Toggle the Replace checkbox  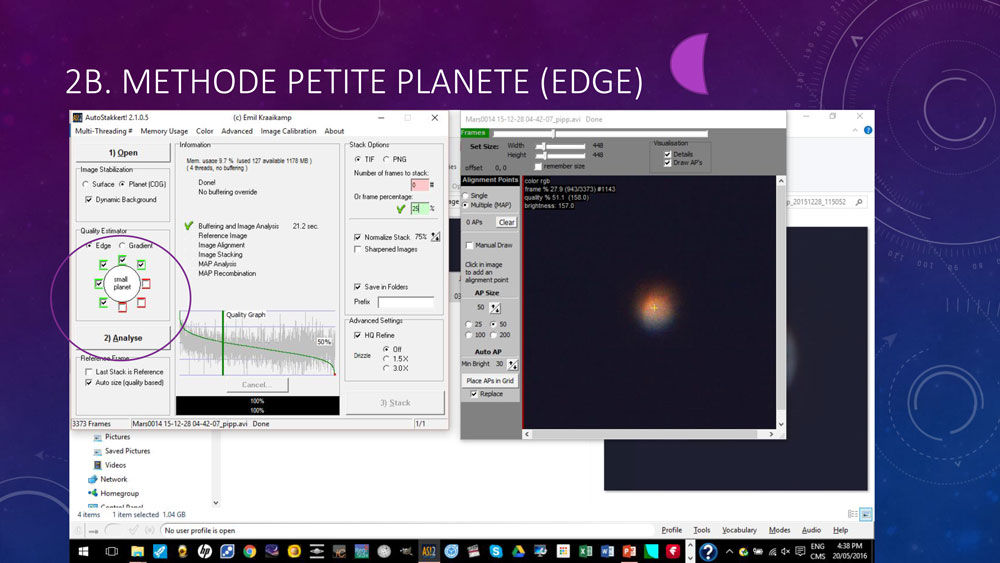click(x=474, y=394)
